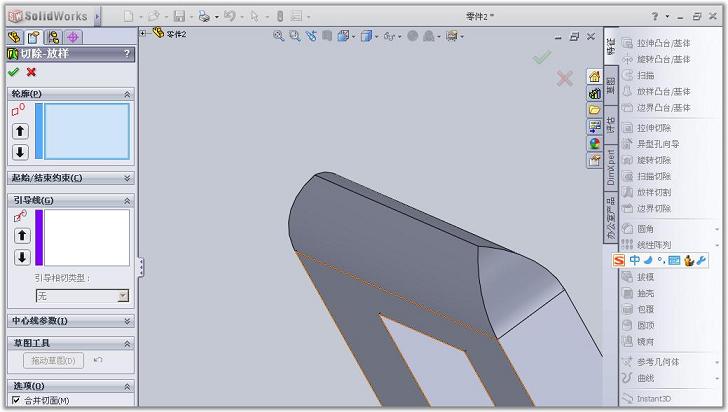Screen dimensions: 728x412
Task: Open the DimXpertManager tab
Action: (73, 37)
